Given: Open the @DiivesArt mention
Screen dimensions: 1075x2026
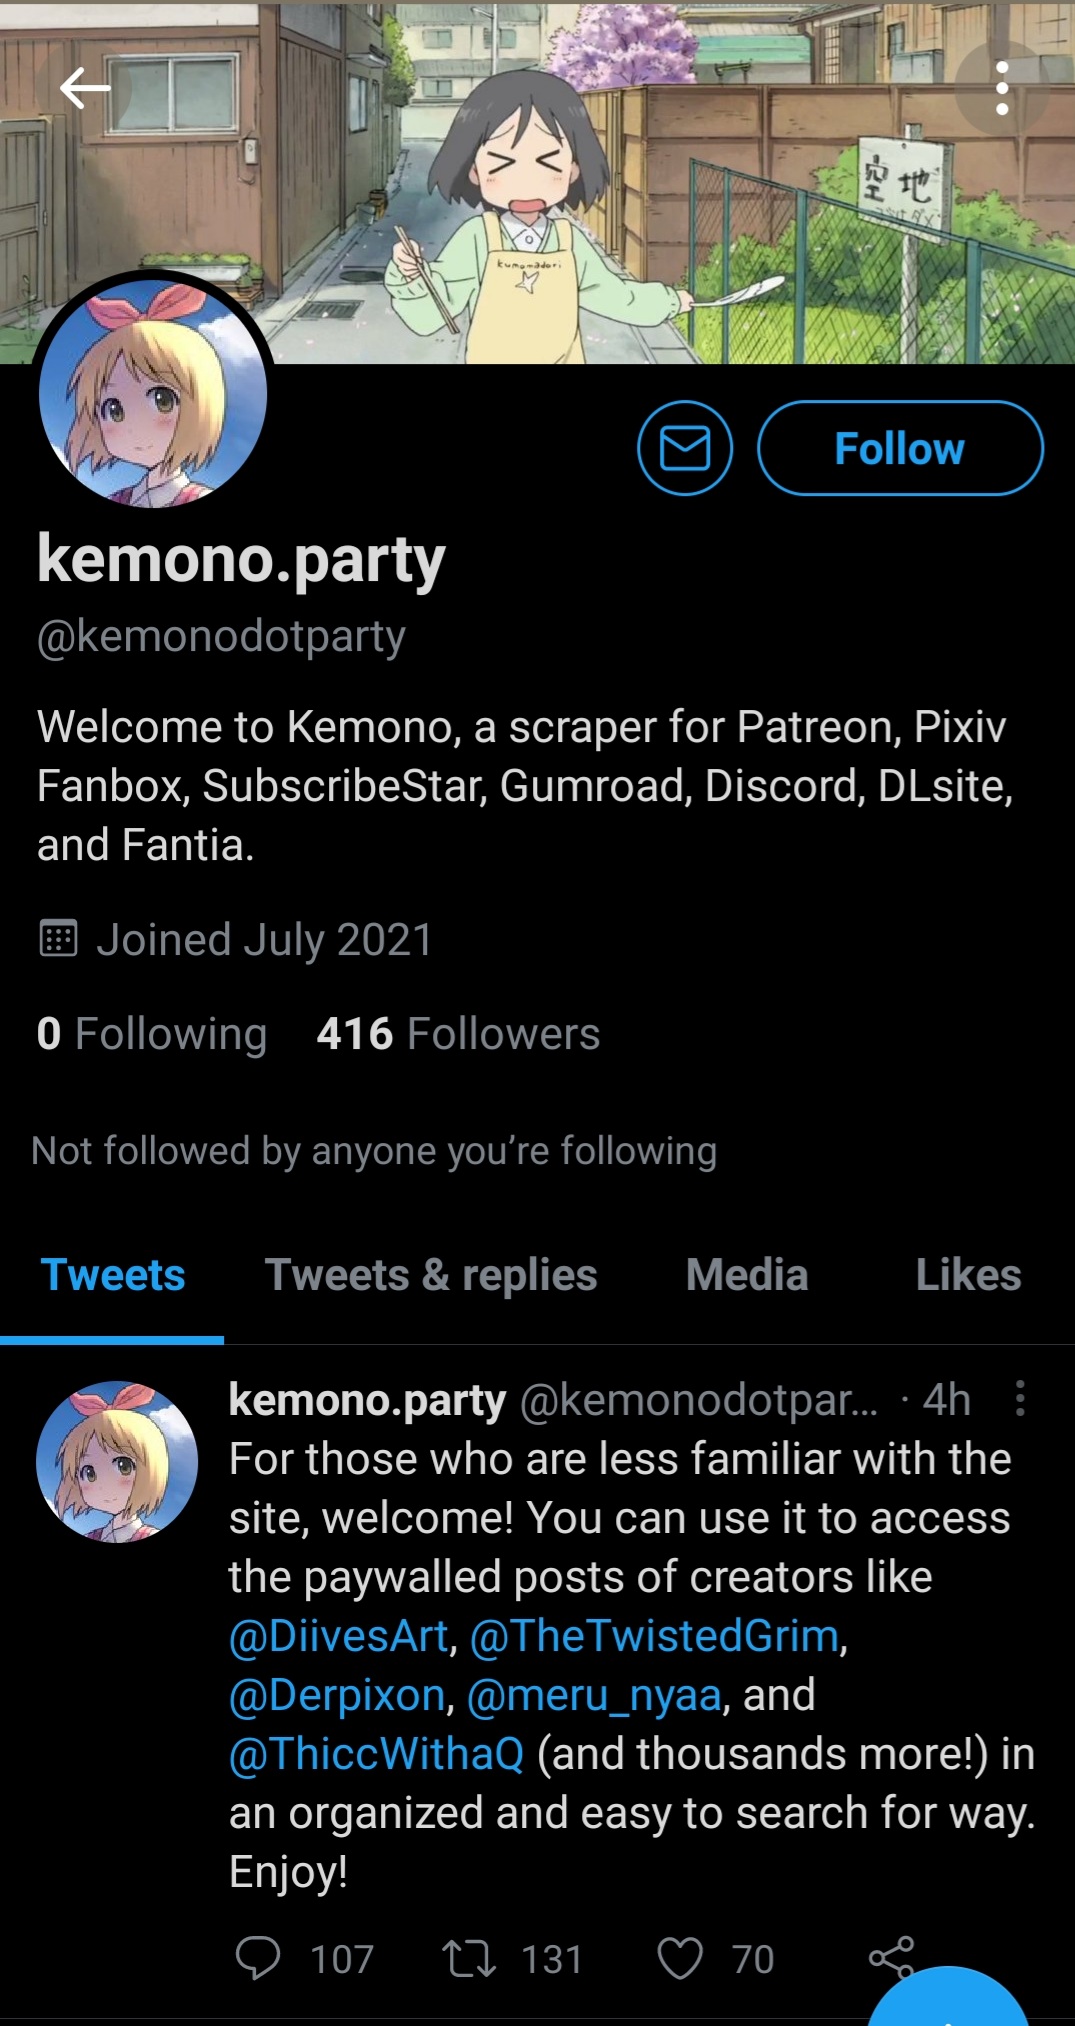Looking at the screenshot, I should 338,1636.
